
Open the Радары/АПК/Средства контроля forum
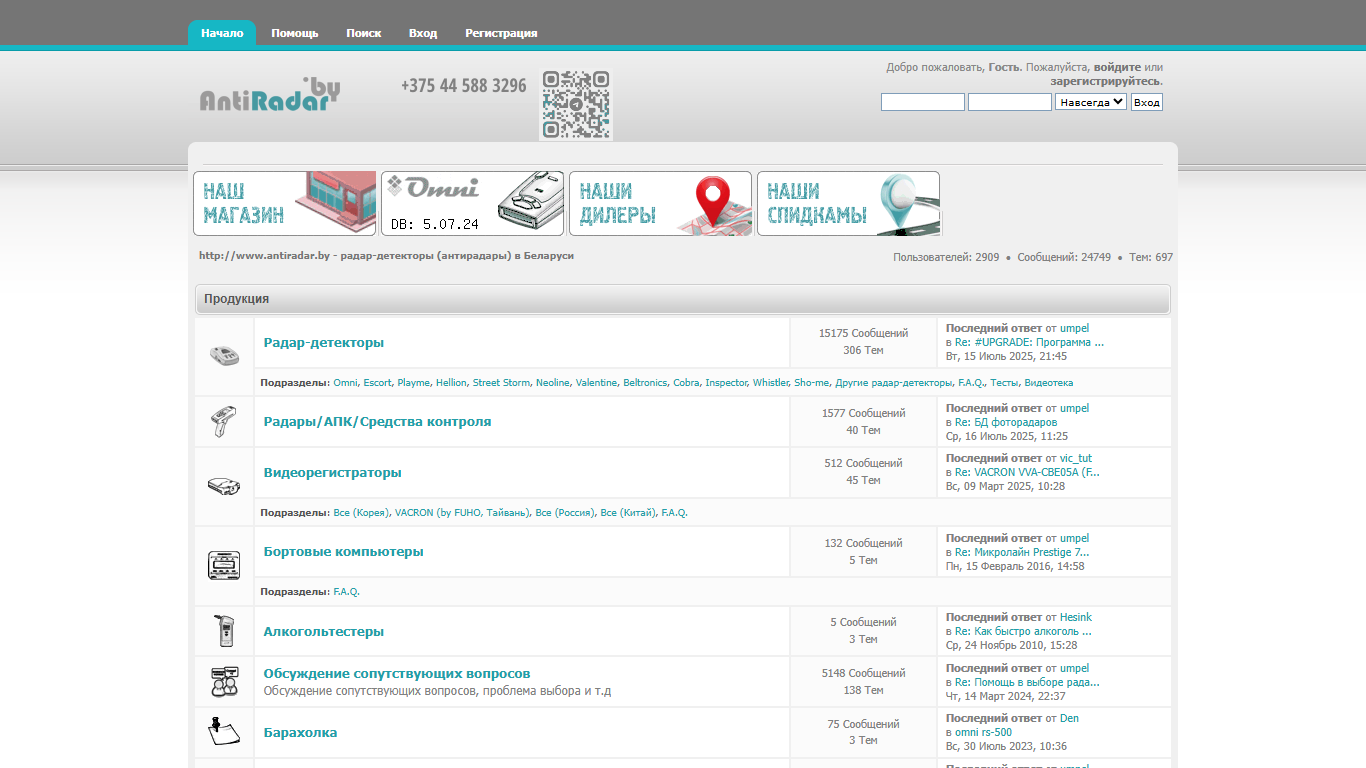tap(378, 421)
